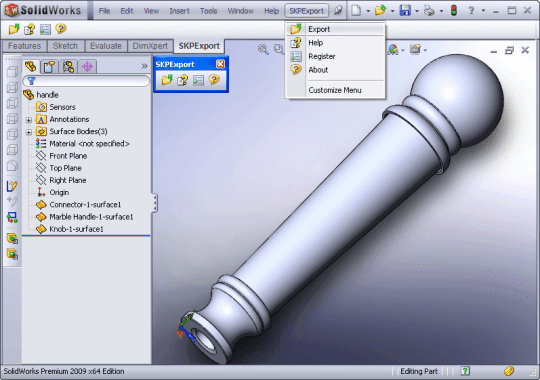Open the Insert menu

179,11
